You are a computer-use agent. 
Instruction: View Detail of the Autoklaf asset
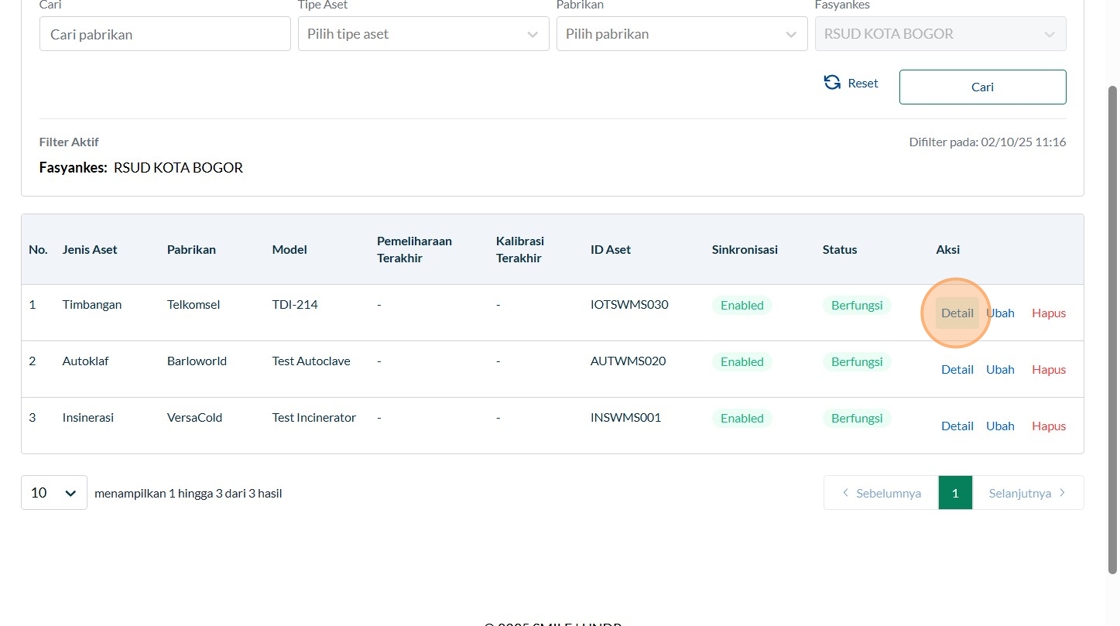(x=957, y=369)
